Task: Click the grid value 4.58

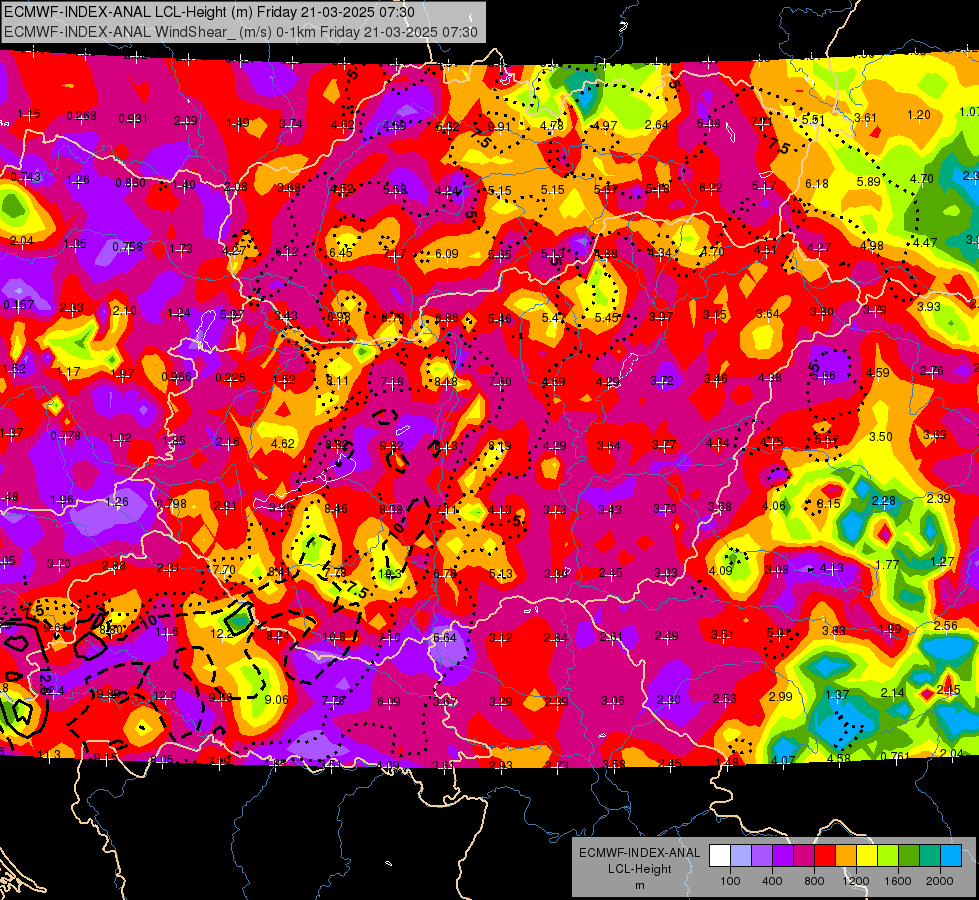Action: (x=839, y=758)
